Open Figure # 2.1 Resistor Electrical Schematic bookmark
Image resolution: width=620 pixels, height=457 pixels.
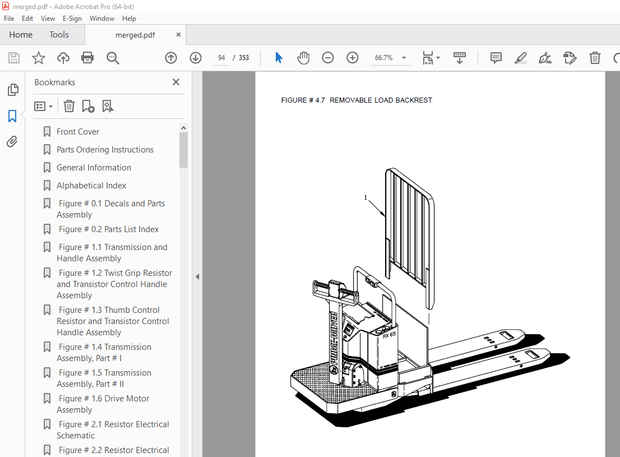click(x=113, y=430)
